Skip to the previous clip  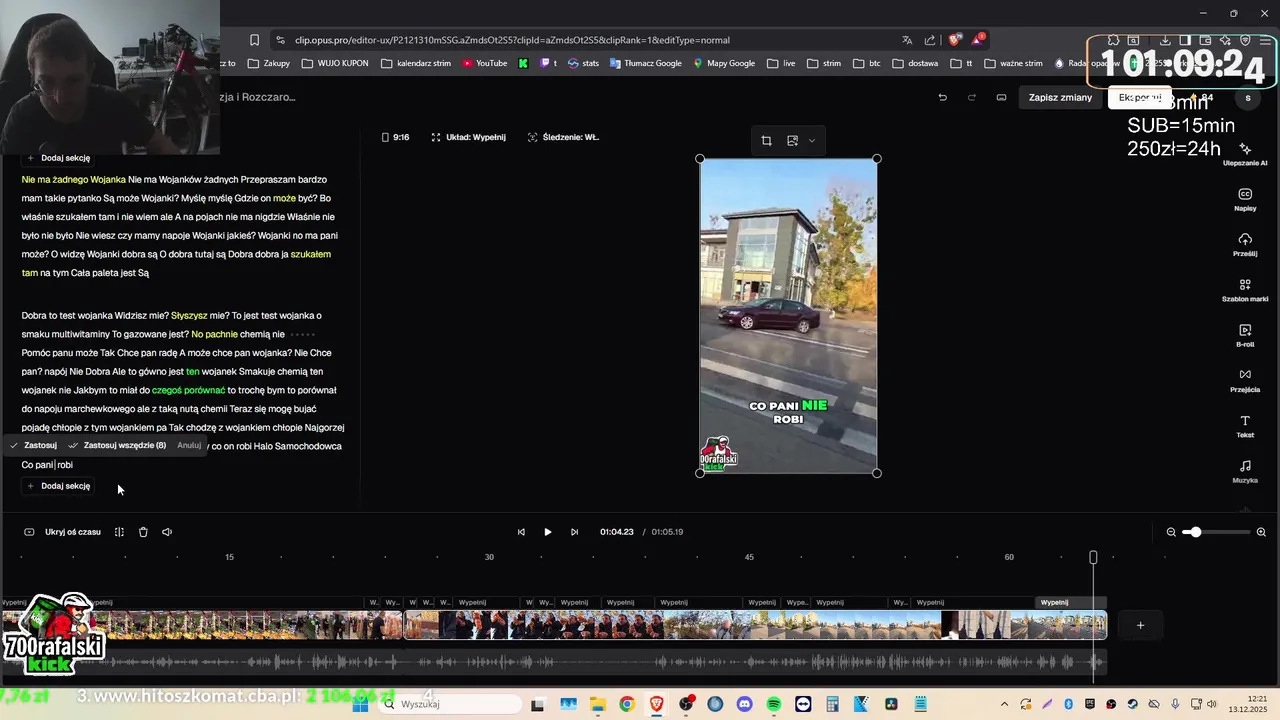(521, 532)
